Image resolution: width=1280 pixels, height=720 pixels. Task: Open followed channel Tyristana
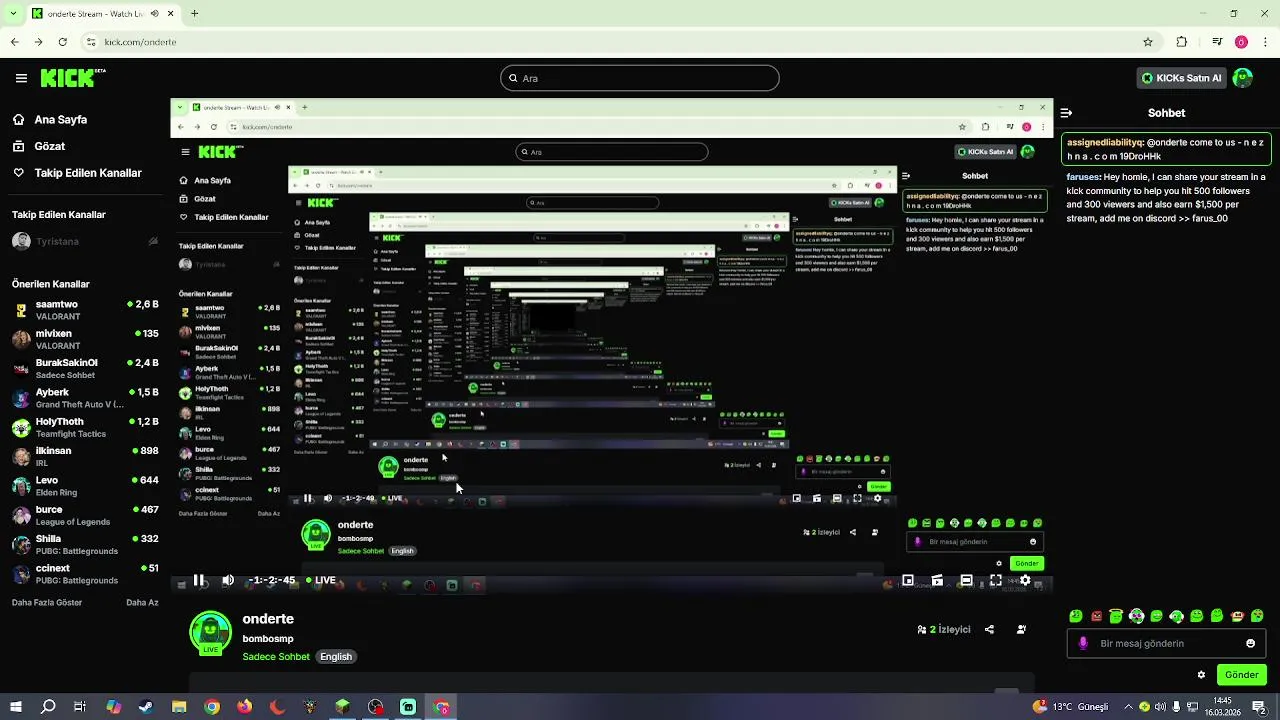[85, 241]
